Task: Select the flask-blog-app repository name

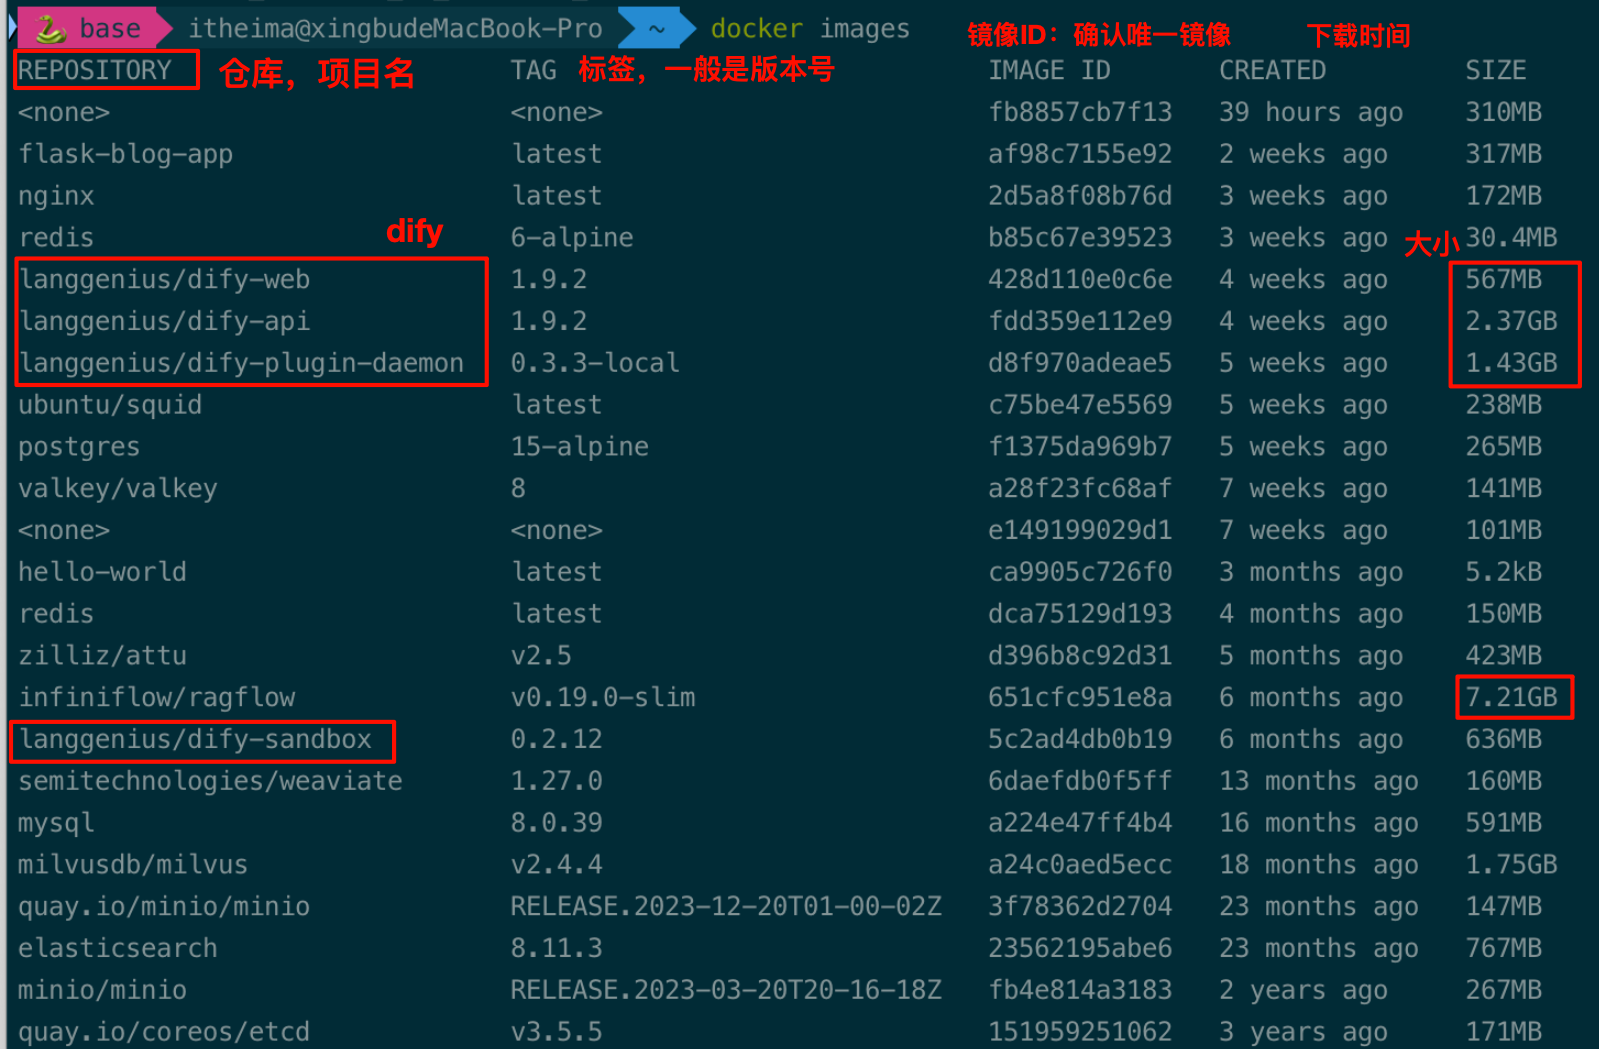Action: coord(126,154)
